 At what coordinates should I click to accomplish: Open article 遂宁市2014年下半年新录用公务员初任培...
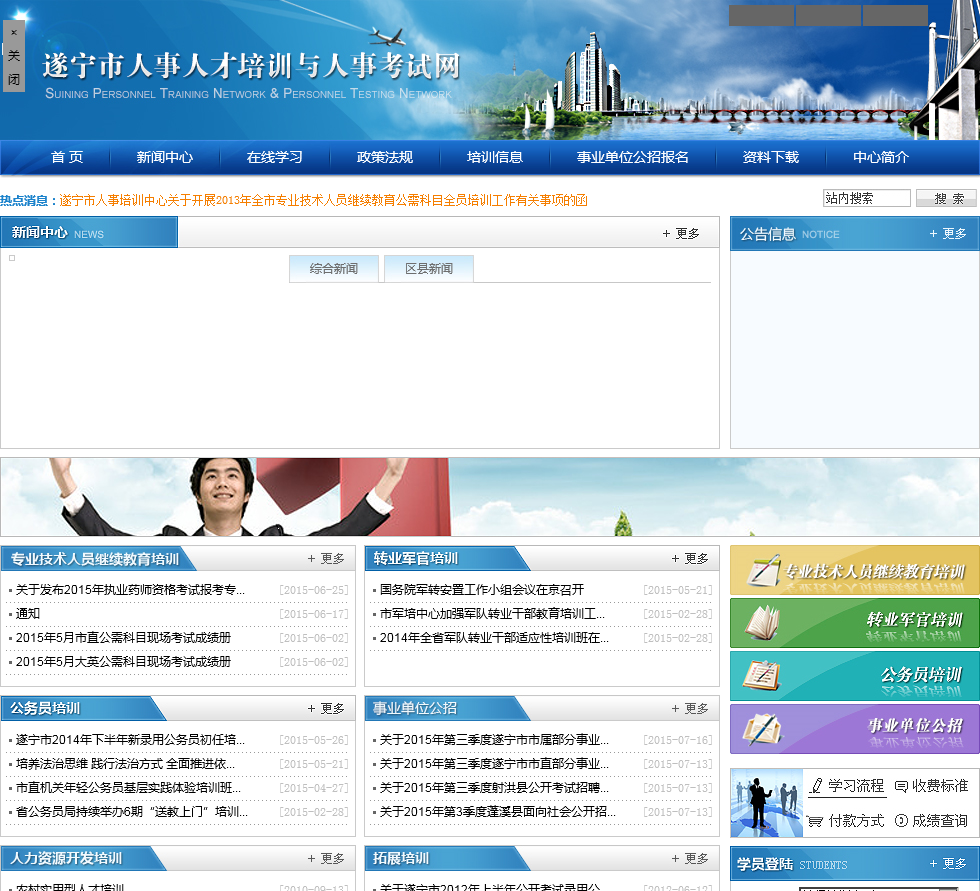[x=130, y=740]
